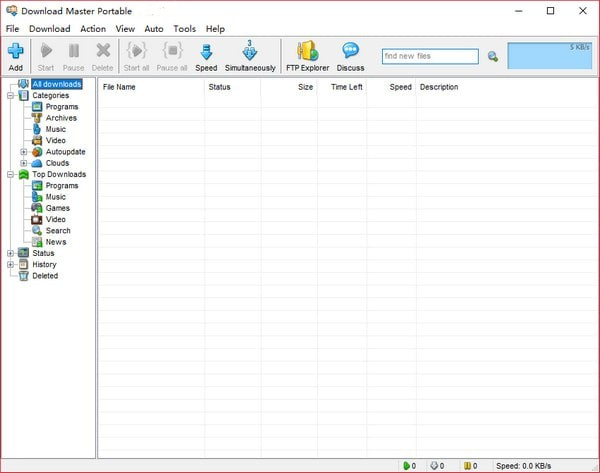Click the Pause toolbar icon
This screenshot has width=600, height=473.
point(73,51)
